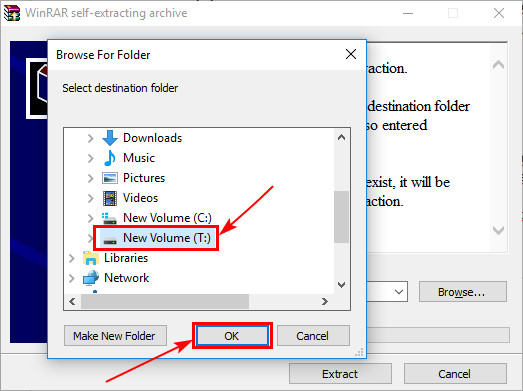Choose Pictures in the folder tree
This screenshot has height=391, width=523.
click(144, 178)
